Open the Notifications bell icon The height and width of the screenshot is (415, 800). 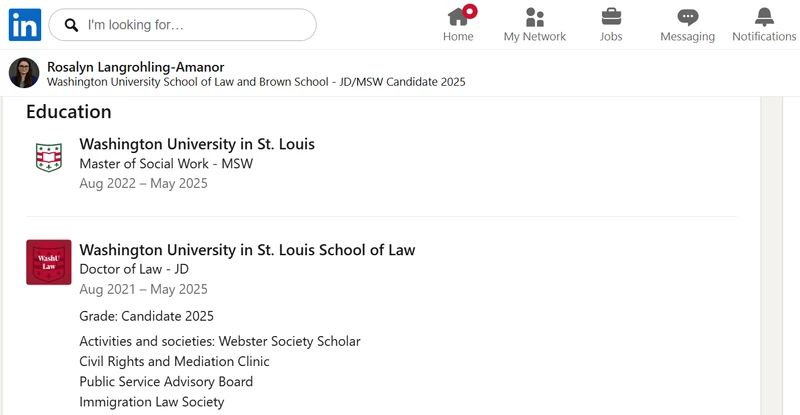(x=764, y=17)
